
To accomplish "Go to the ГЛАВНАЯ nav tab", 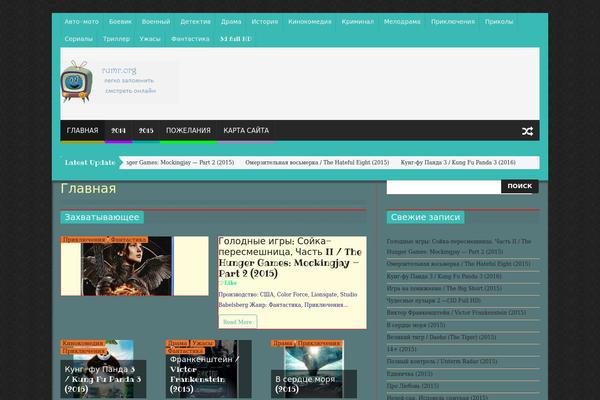I will pos(82,131).
